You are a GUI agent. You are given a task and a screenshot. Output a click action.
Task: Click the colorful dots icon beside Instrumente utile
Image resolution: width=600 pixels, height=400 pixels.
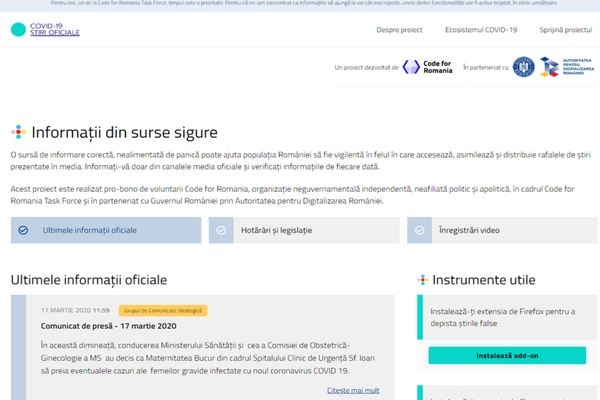coord(423,280)
